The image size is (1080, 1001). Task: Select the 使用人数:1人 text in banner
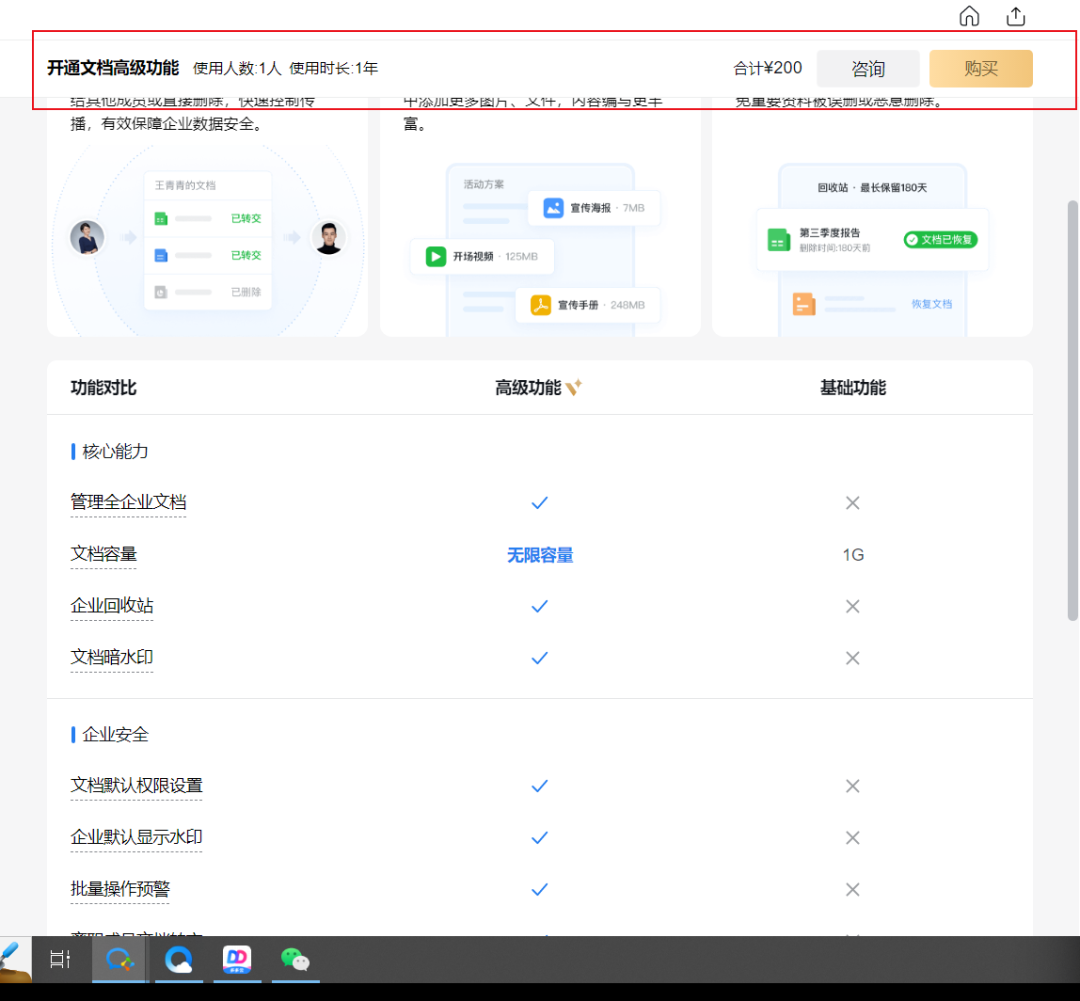(x=237, y=68)
